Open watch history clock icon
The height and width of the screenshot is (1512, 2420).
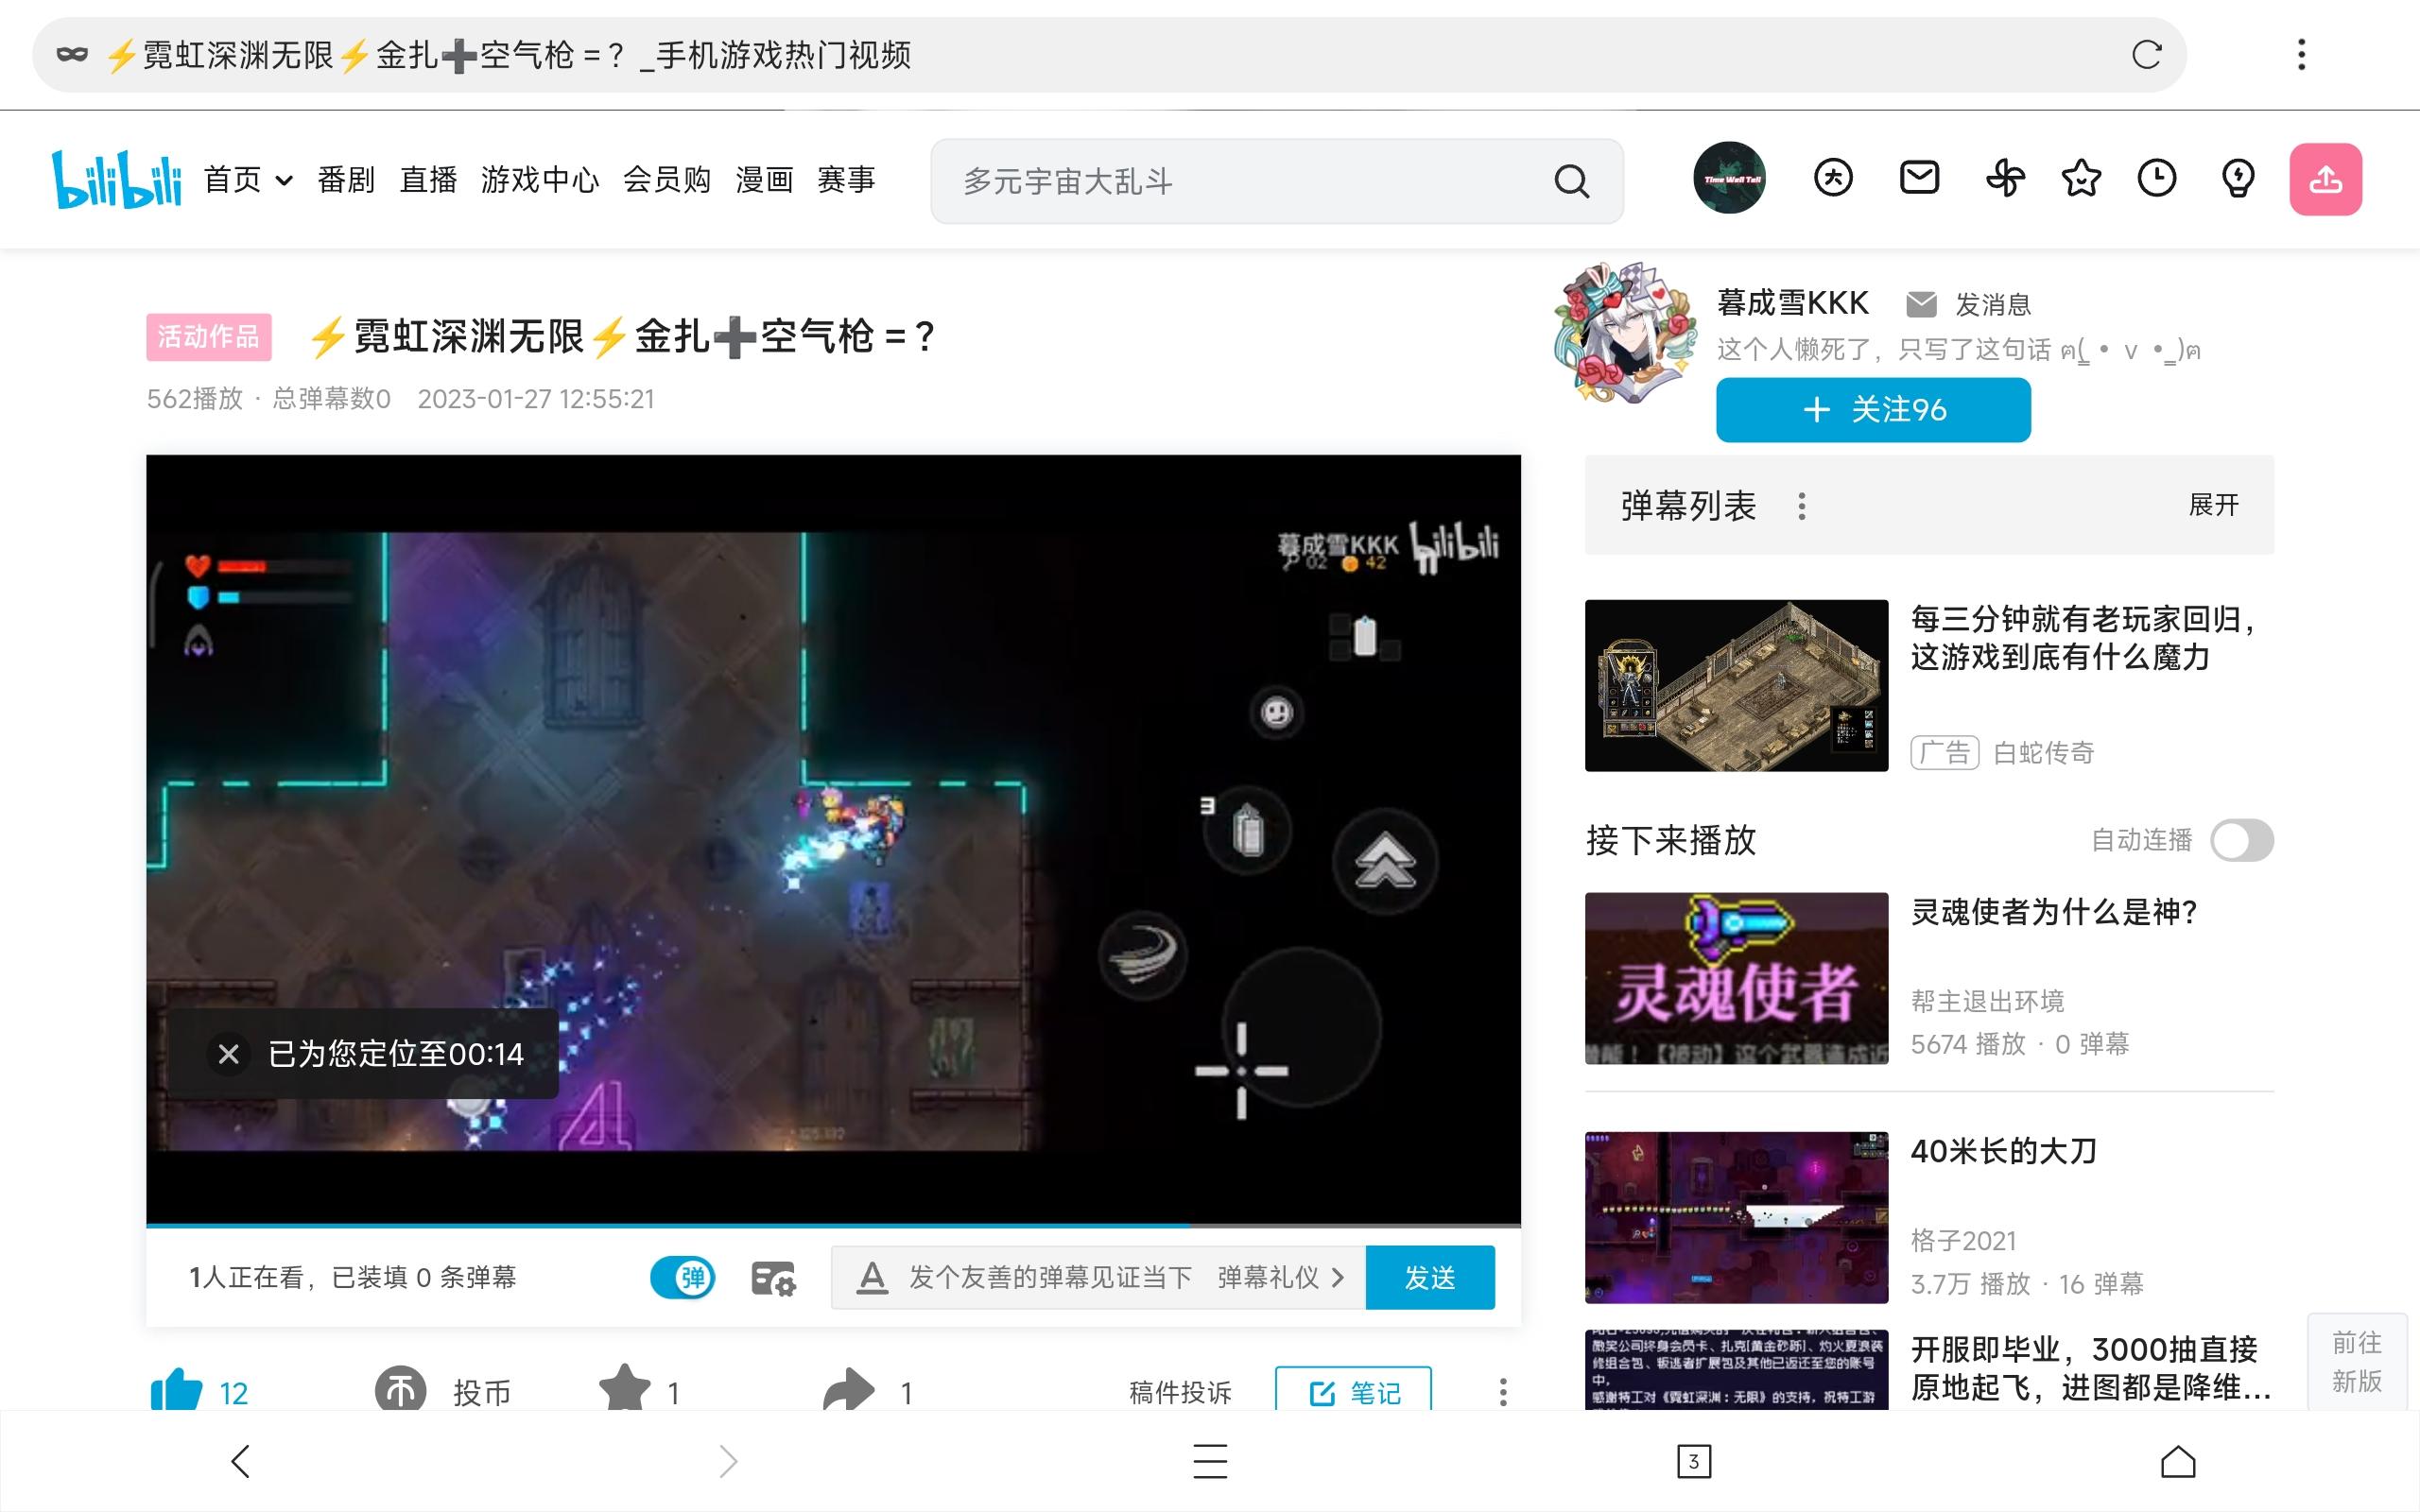(2157, 179)
